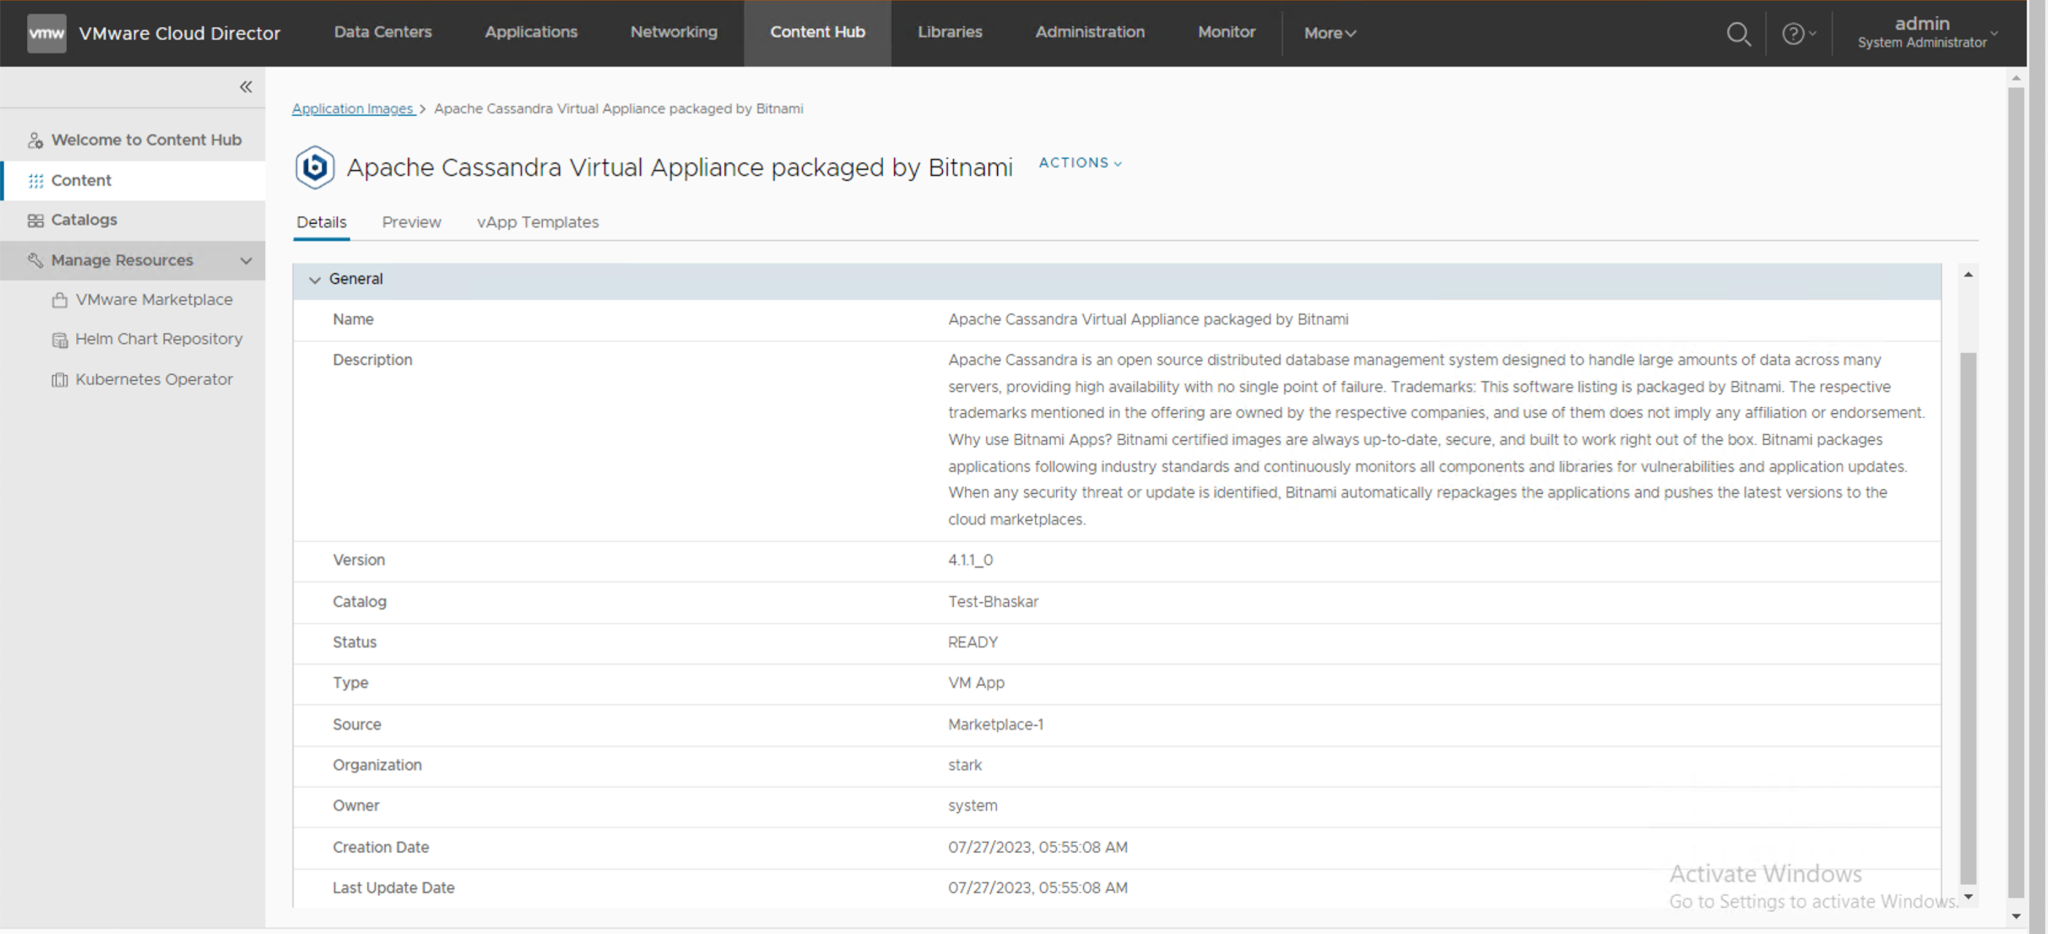Open the vApp Templates tab
This screenshot has height=934, width=2048.
pos(537,222)
